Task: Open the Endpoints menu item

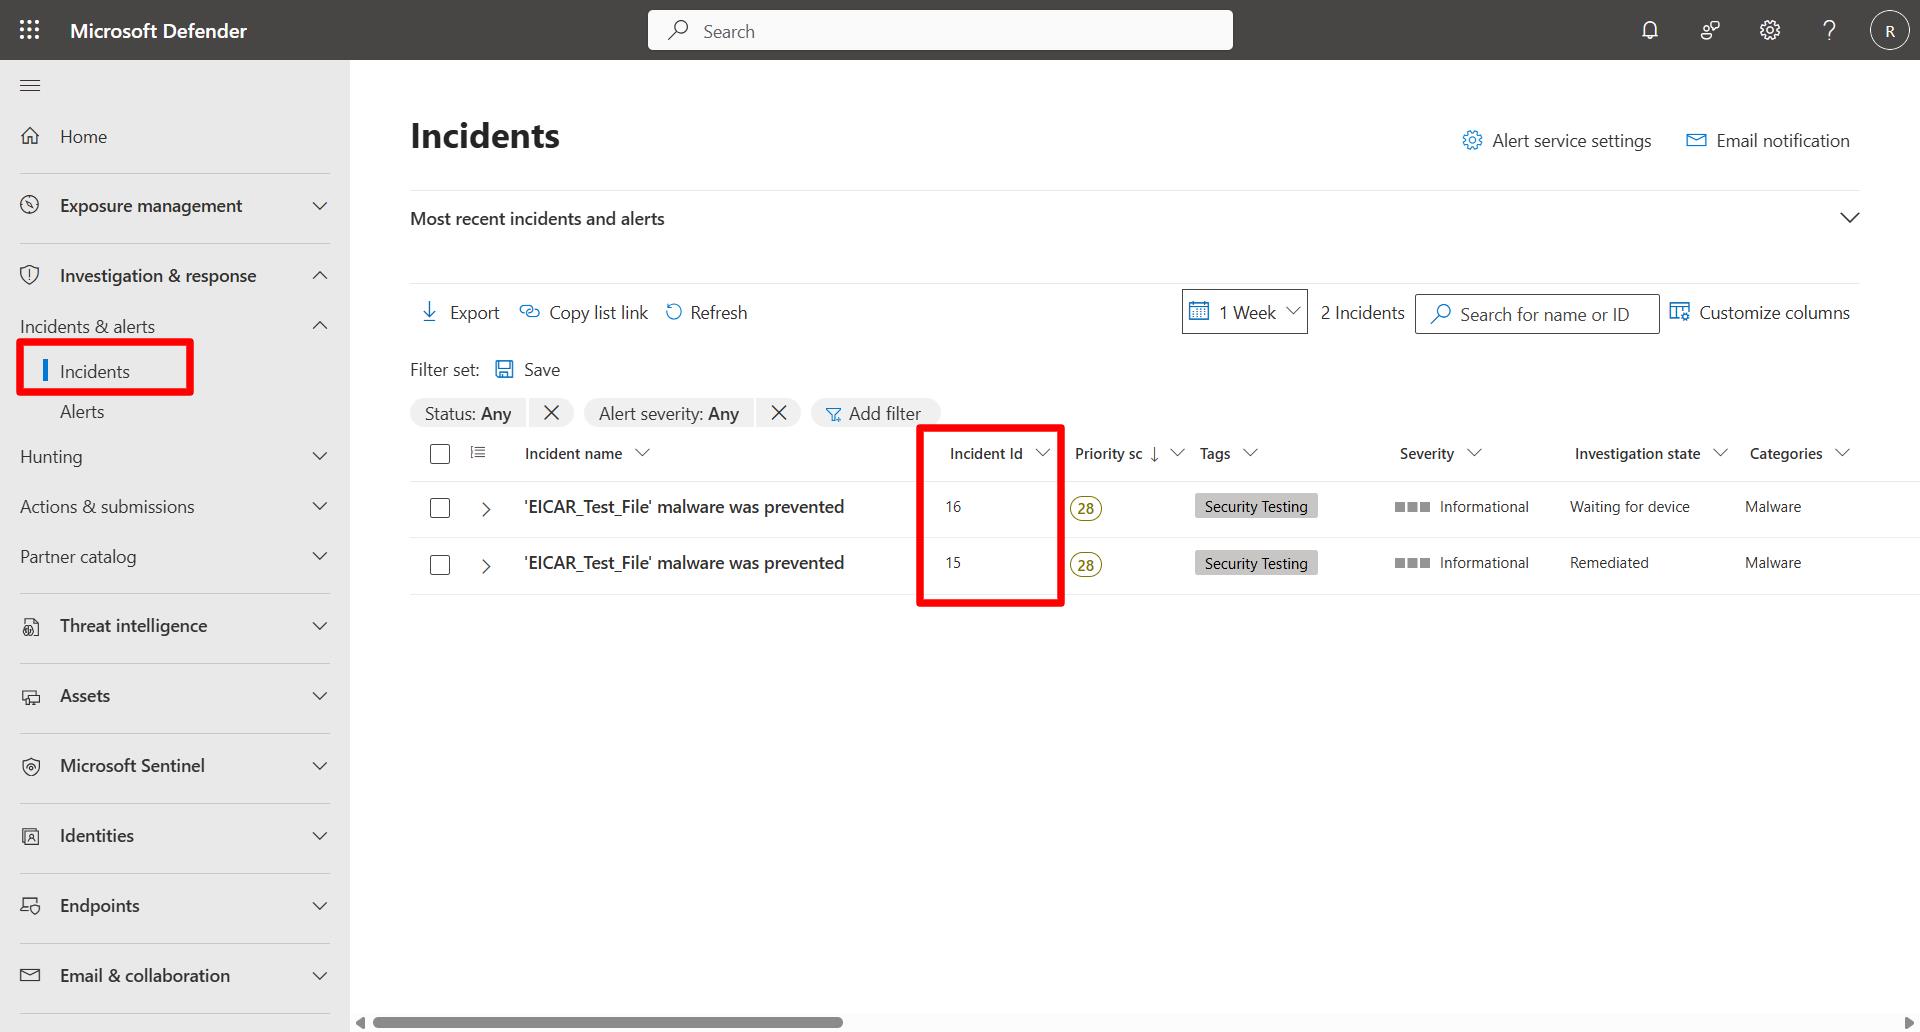Action: (100, 906)
